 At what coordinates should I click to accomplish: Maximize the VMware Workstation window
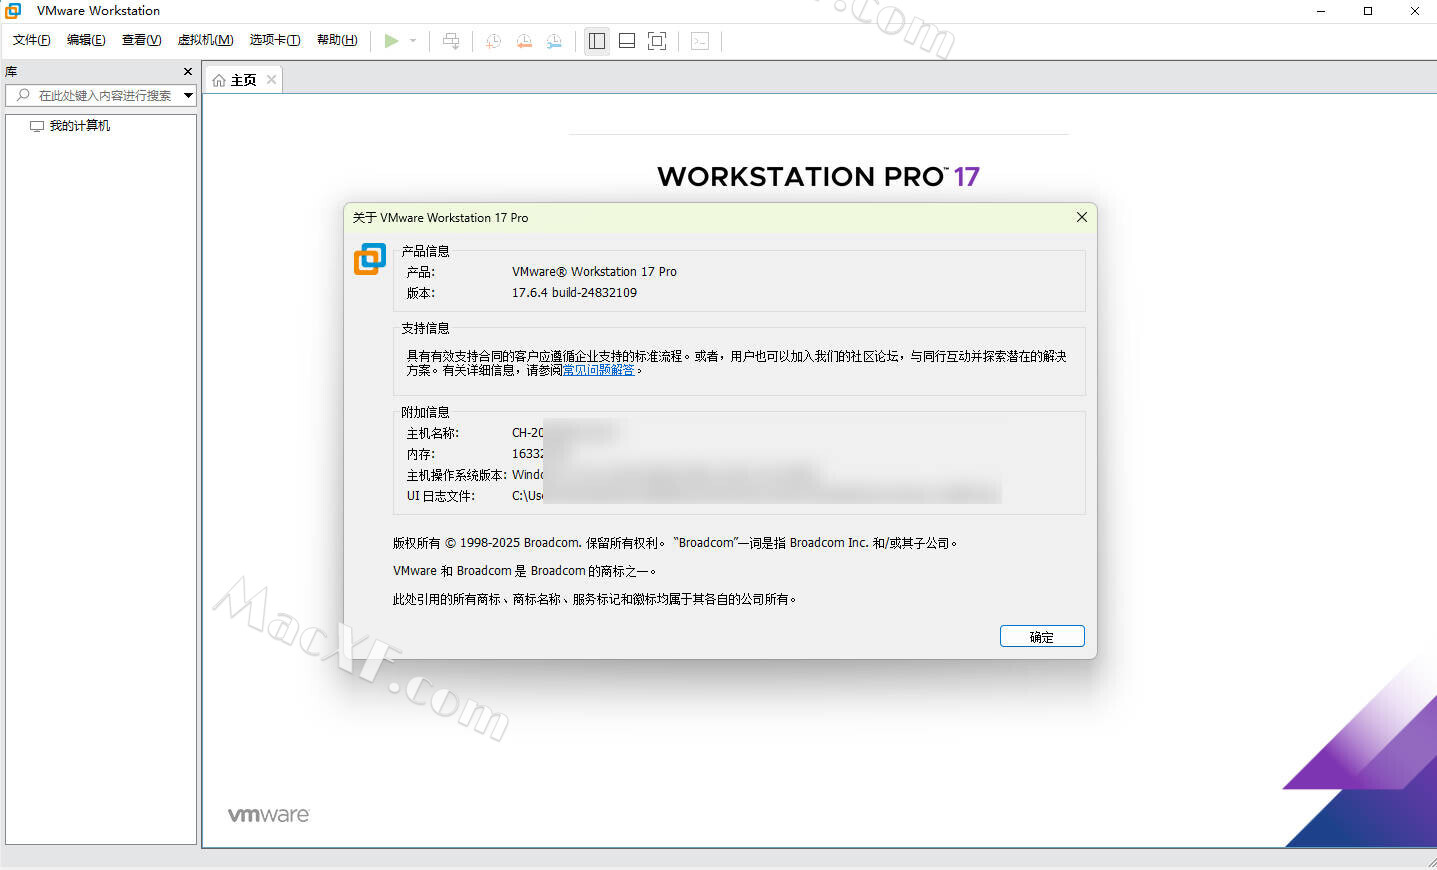[x=1368, y=11]
